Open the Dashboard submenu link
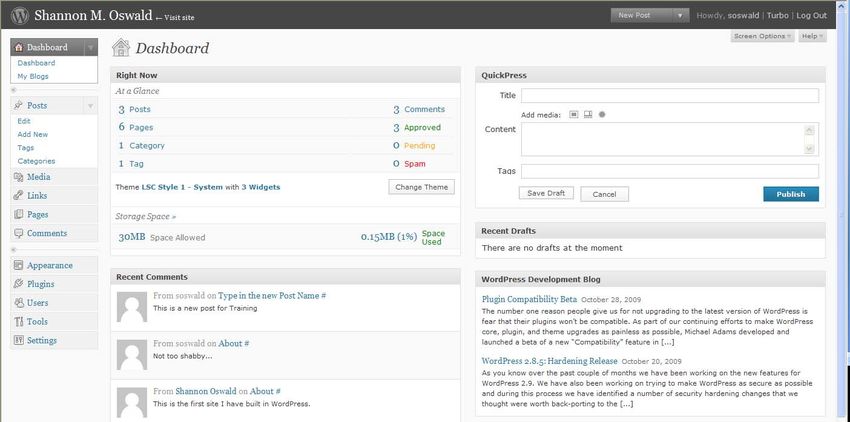The width and height of the screenshot is (850, 422). [36, 63]
